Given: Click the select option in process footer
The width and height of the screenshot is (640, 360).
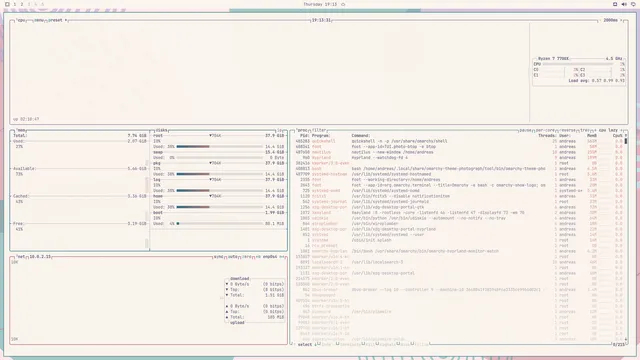Looking at the screenshot, I should (x=304, y=344).
